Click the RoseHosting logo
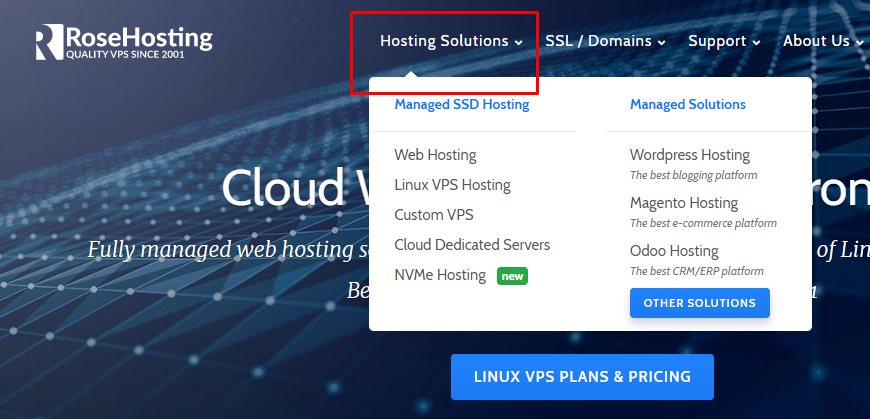The image size is (870, 419). coord(124,42)
